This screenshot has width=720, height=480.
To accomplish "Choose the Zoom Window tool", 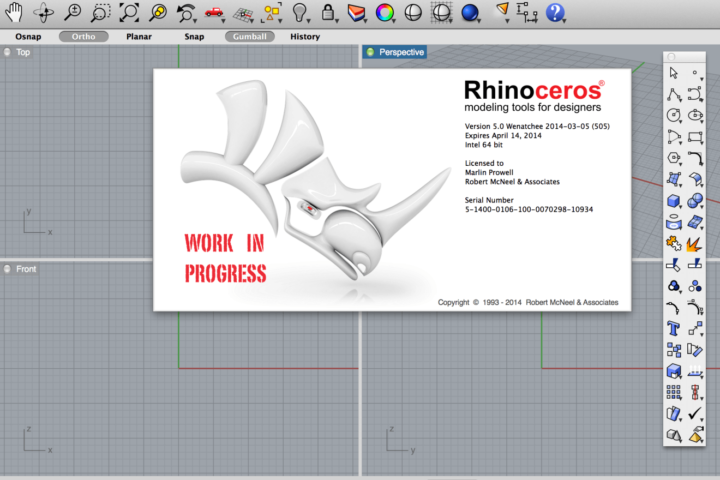I will coord(100,13).
